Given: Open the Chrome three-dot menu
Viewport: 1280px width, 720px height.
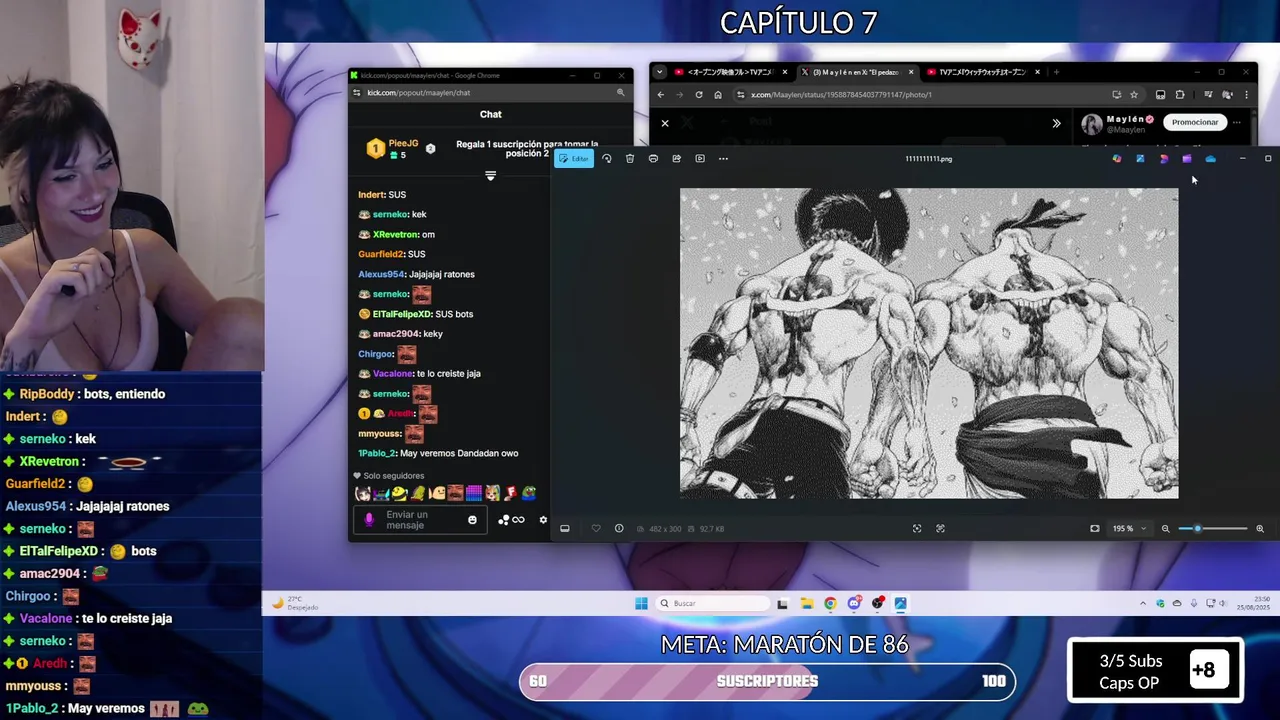Looking at the screenshot, I should click(1246, 95).
